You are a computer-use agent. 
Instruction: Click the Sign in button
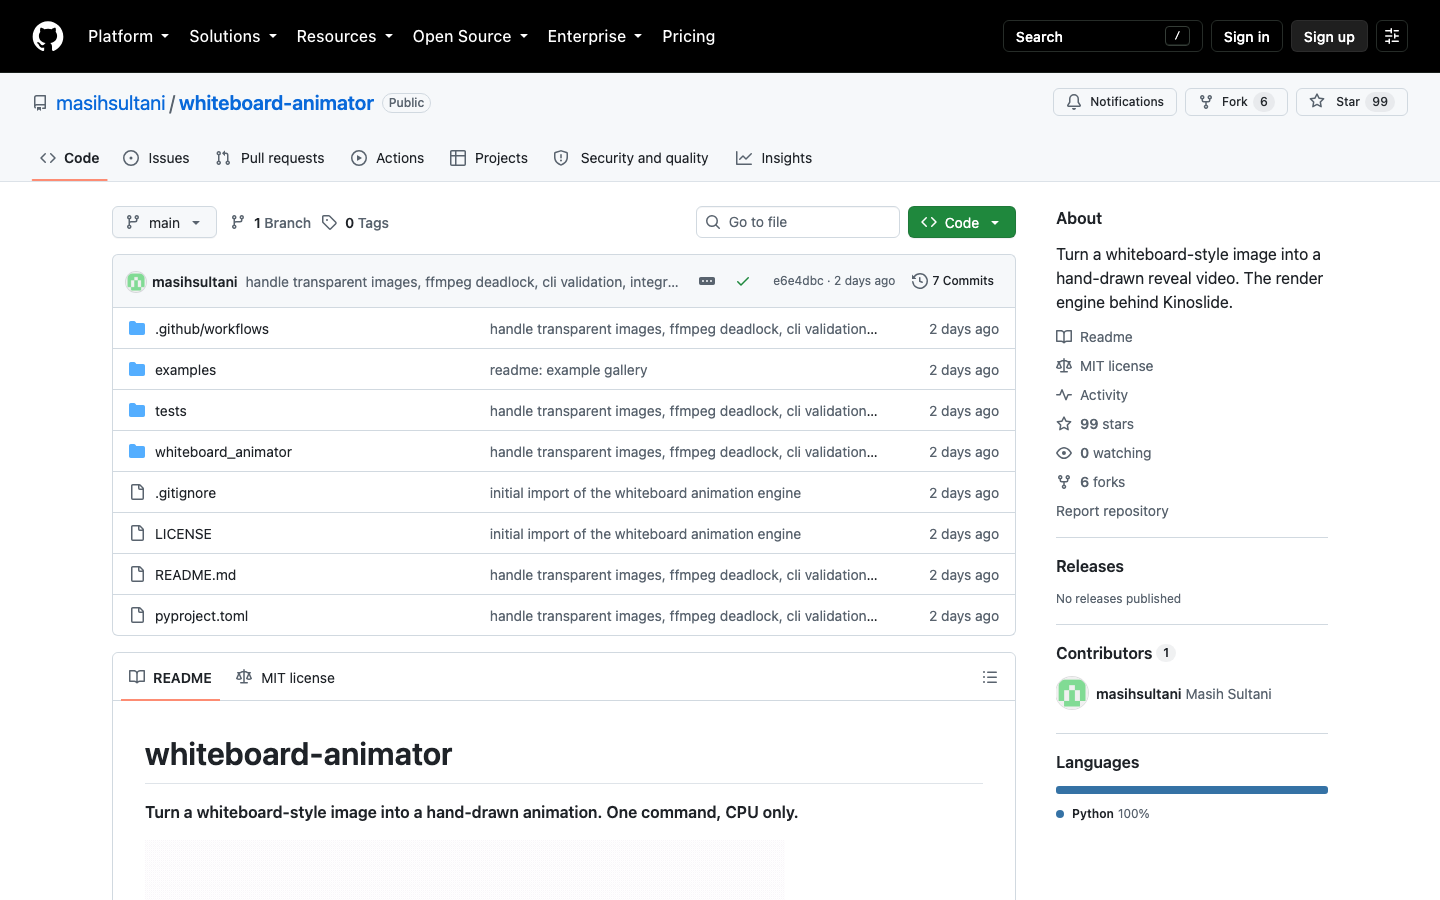1246,36
